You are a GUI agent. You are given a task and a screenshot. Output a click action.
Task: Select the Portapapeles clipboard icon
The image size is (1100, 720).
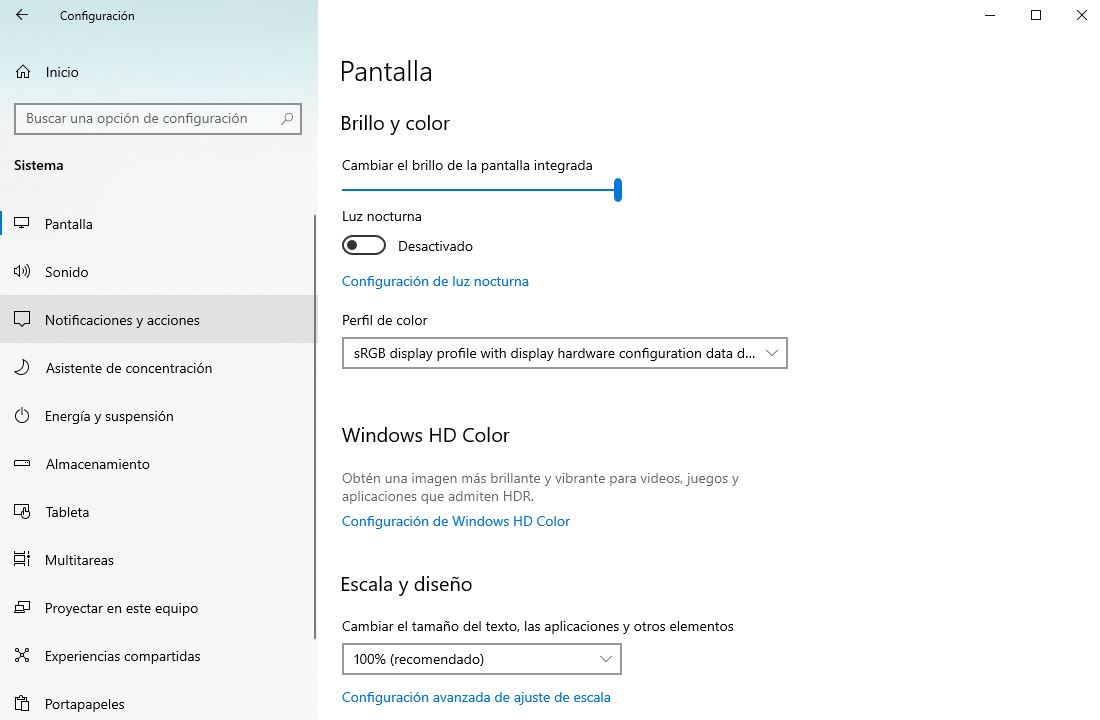click(x=22, y=703)
